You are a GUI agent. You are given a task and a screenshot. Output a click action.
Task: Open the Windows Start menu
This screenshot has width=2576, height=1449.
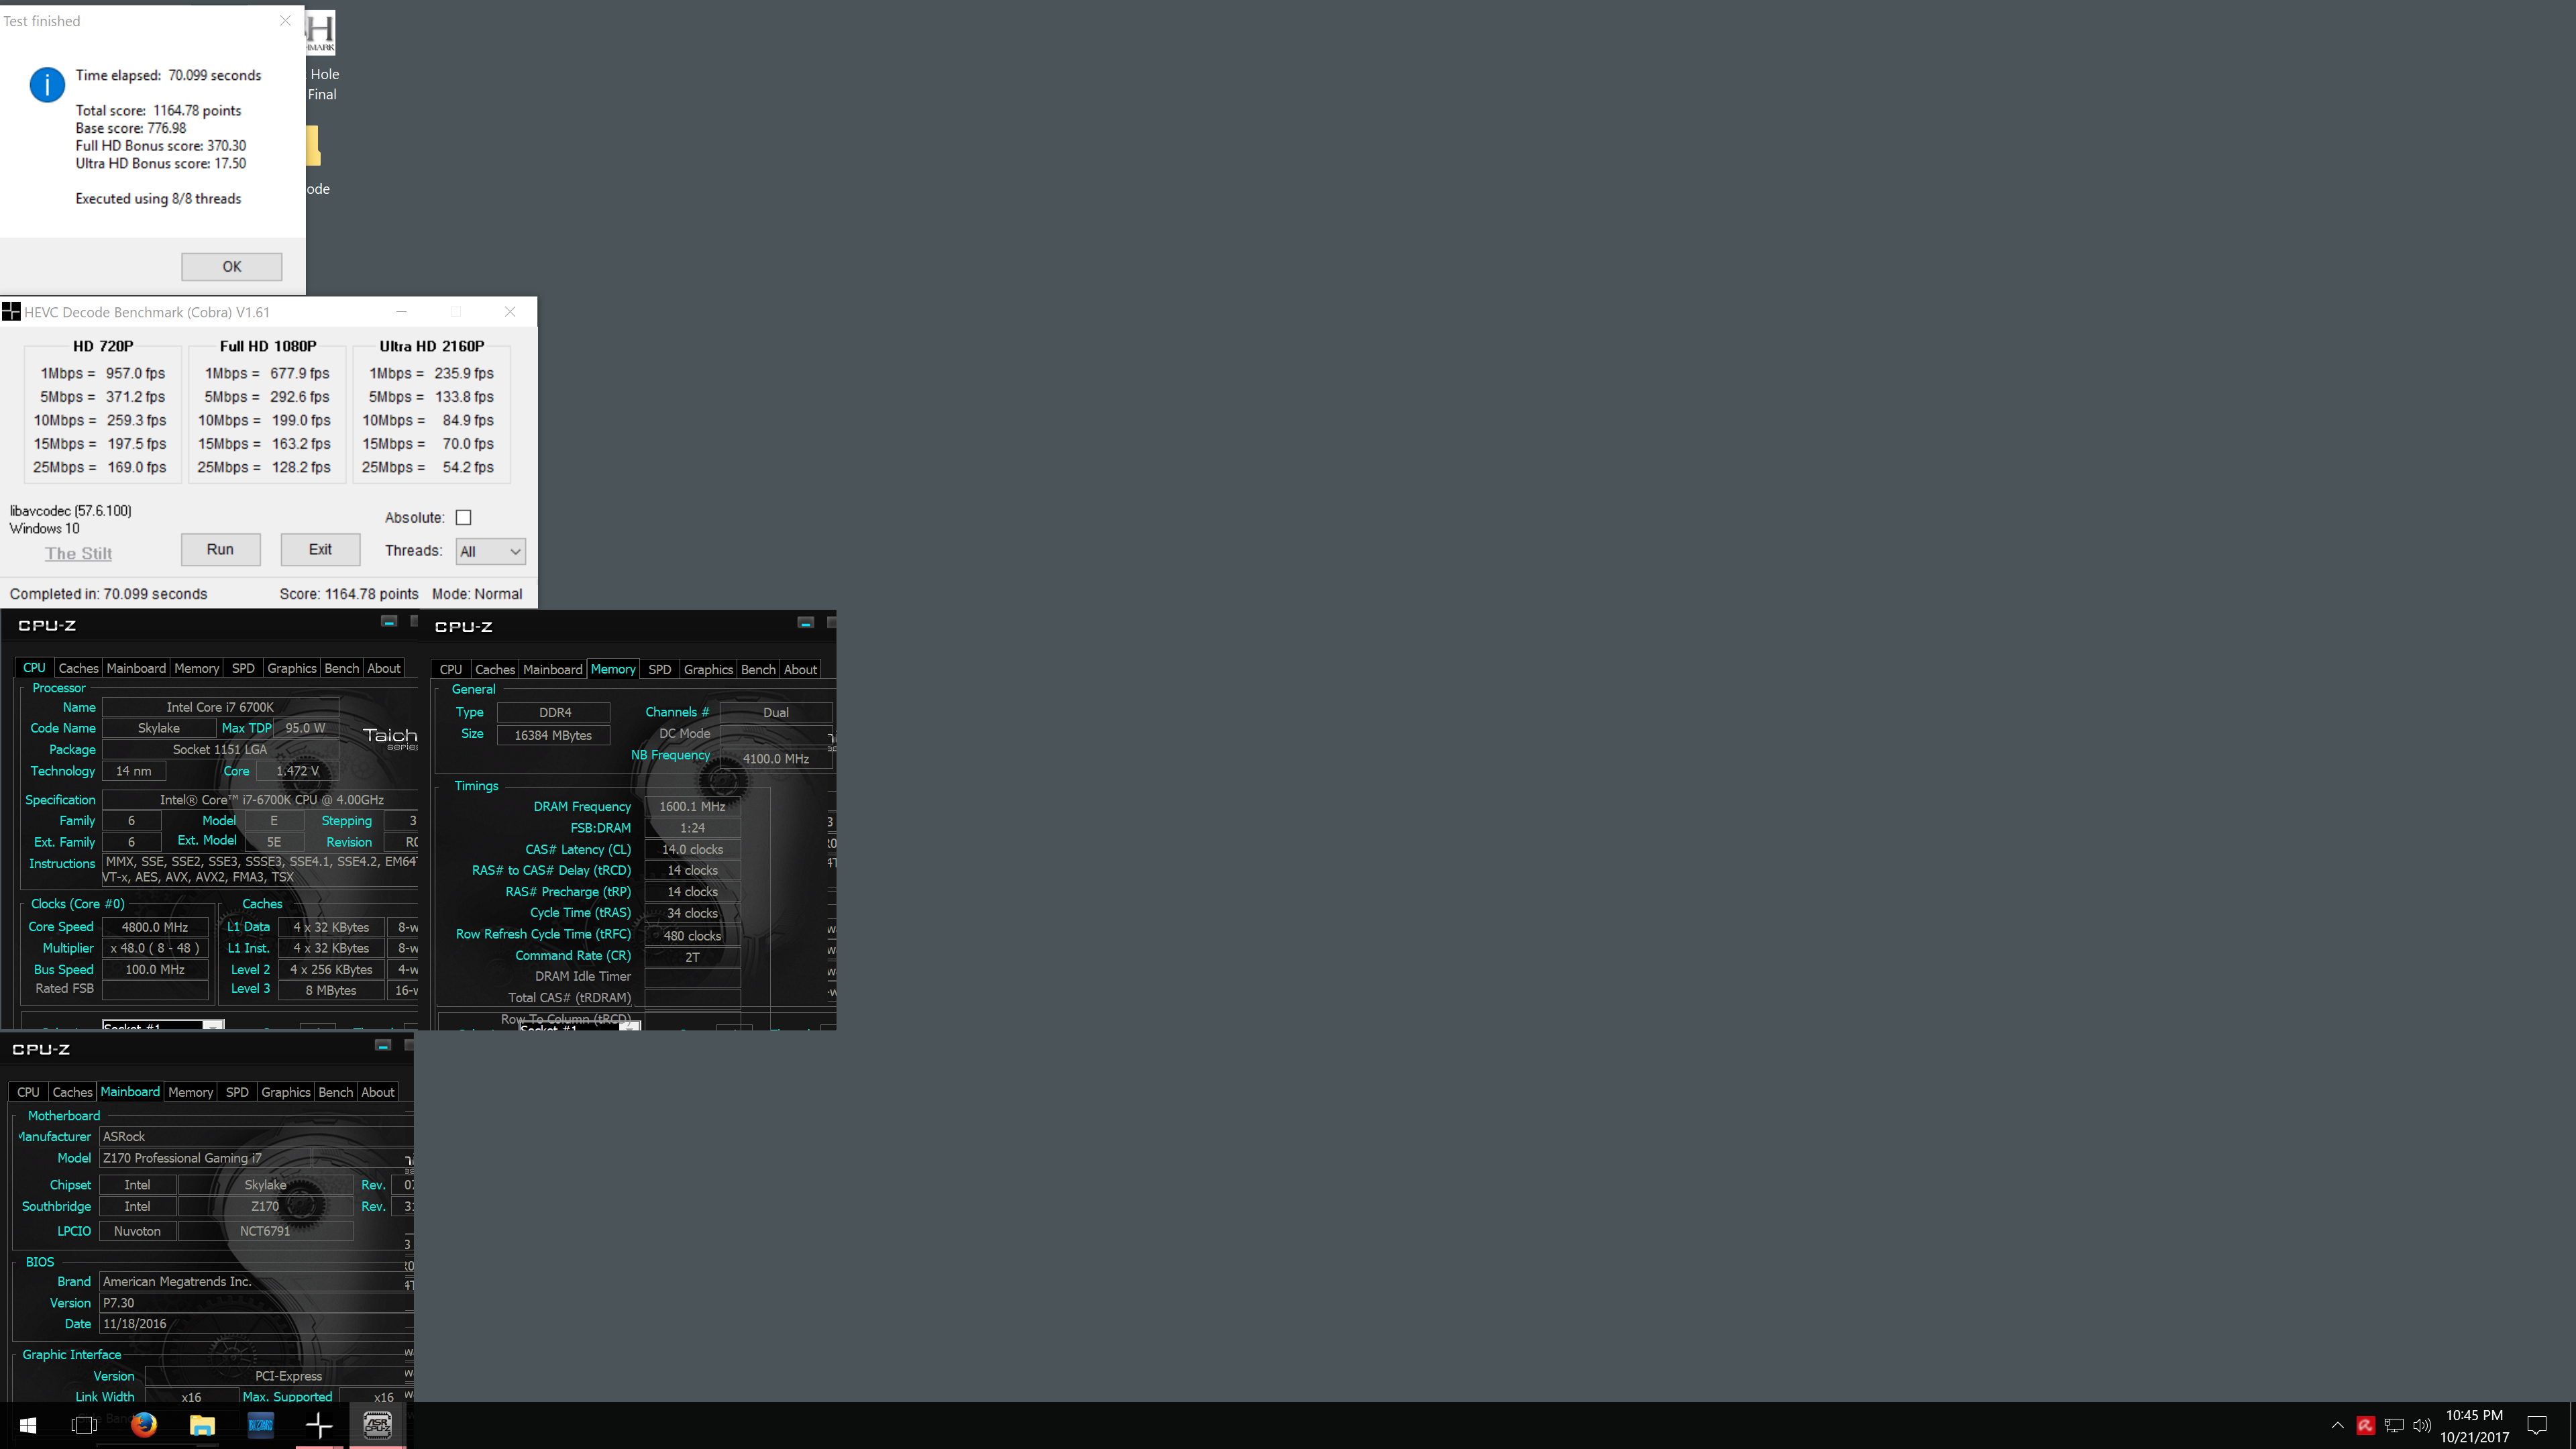click(28, 1425)
